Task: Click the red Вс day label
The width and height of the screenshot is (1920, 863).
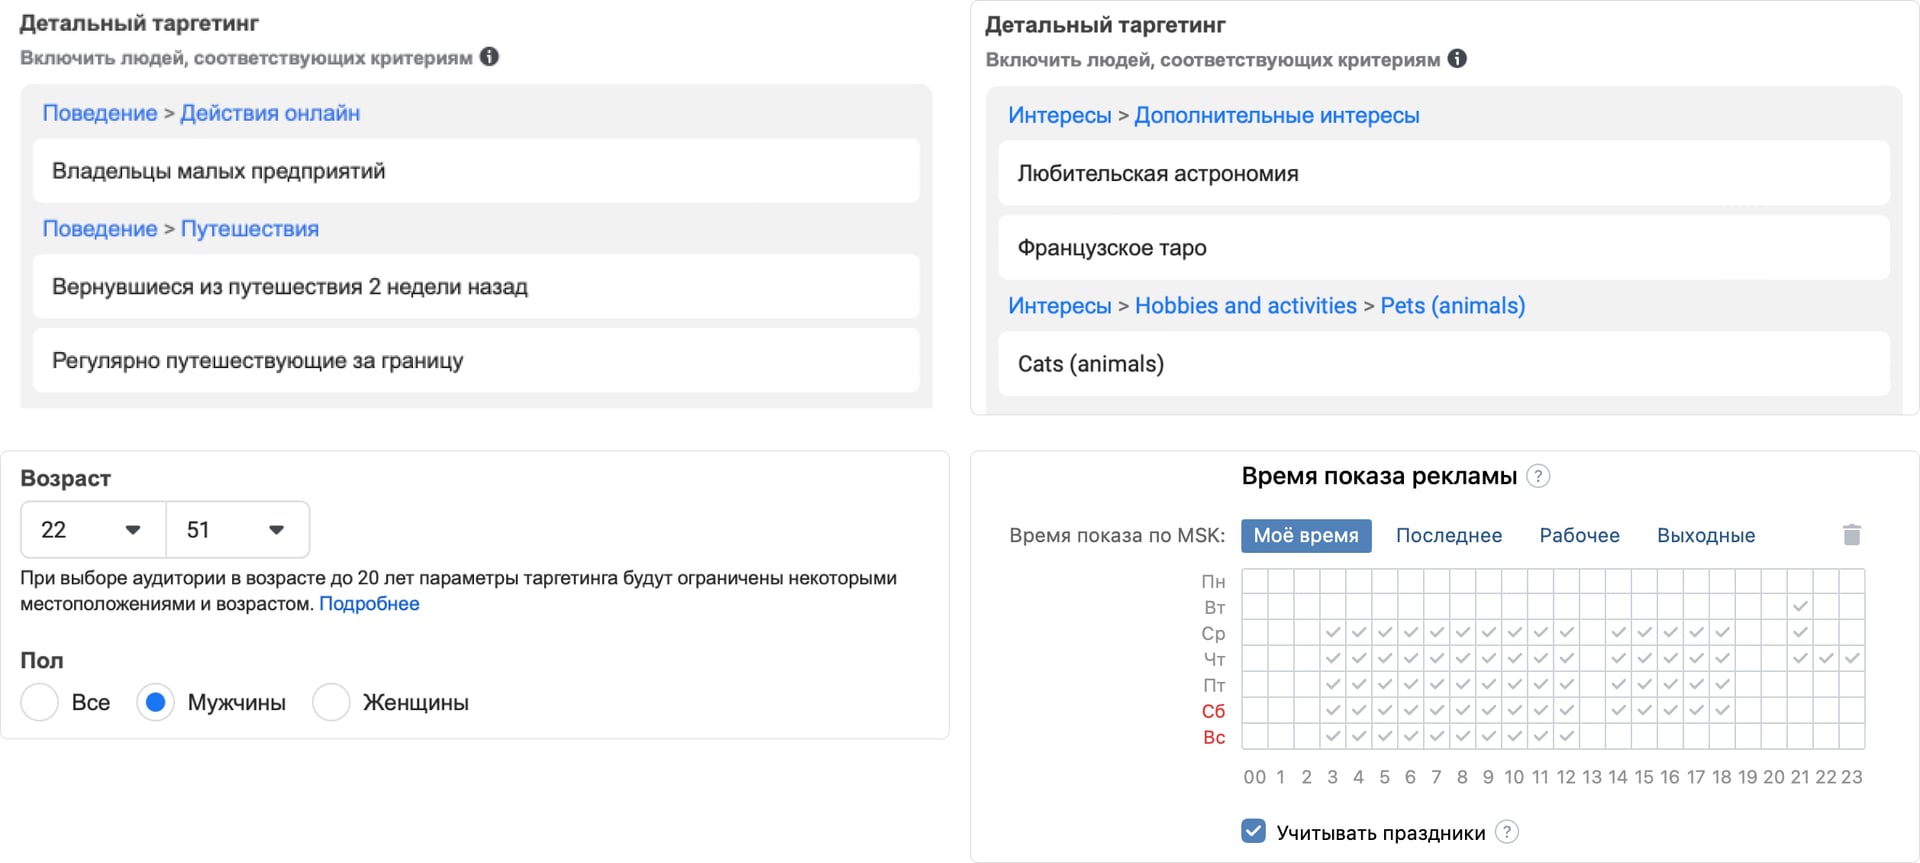Action: point(1214,737)
